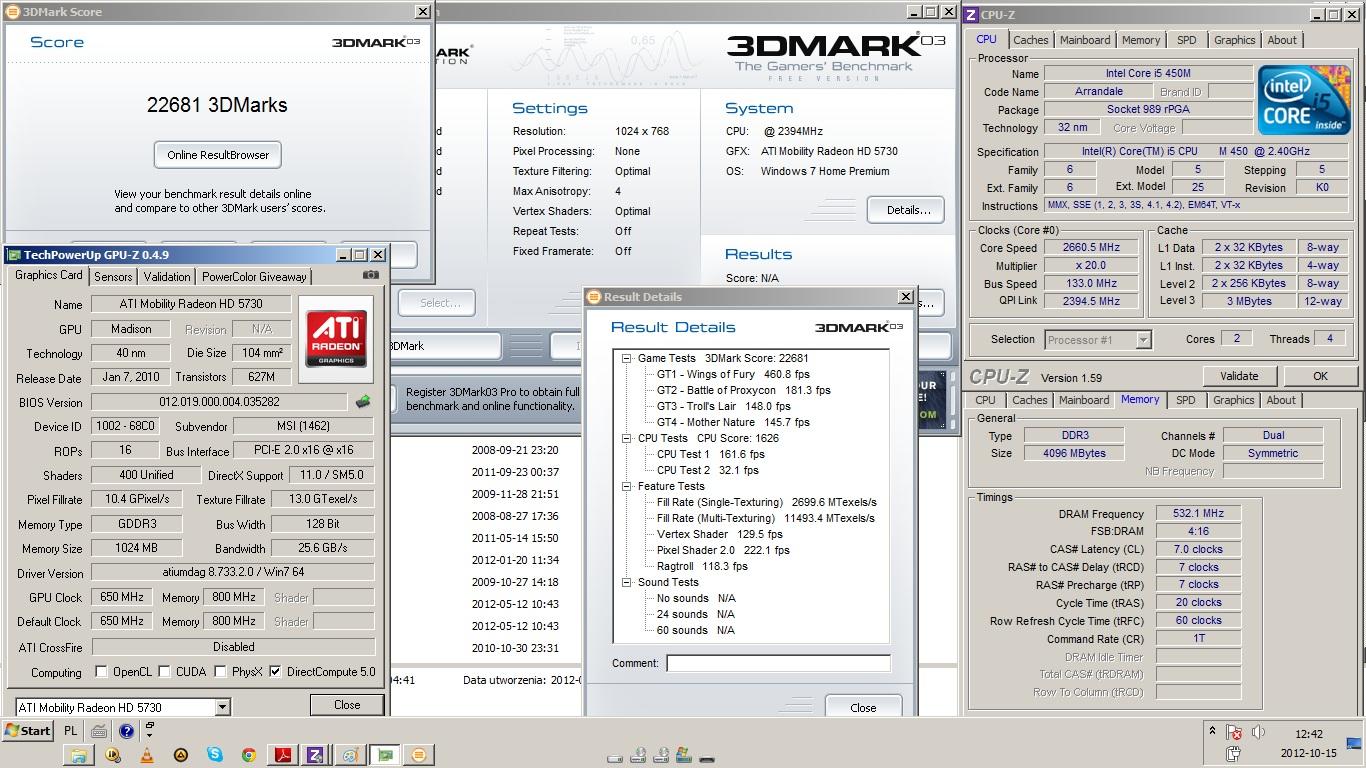Click the blue help question mark icon

tap(127, 731)
